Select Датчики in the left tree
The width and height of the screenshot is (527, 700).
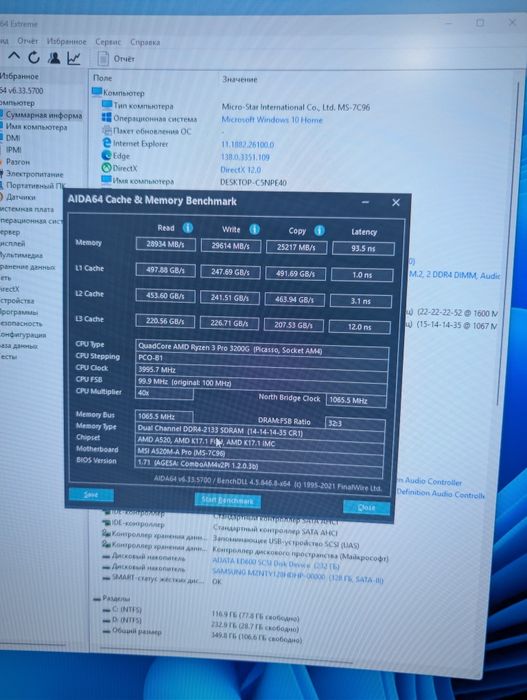click(x=20, y=197)
